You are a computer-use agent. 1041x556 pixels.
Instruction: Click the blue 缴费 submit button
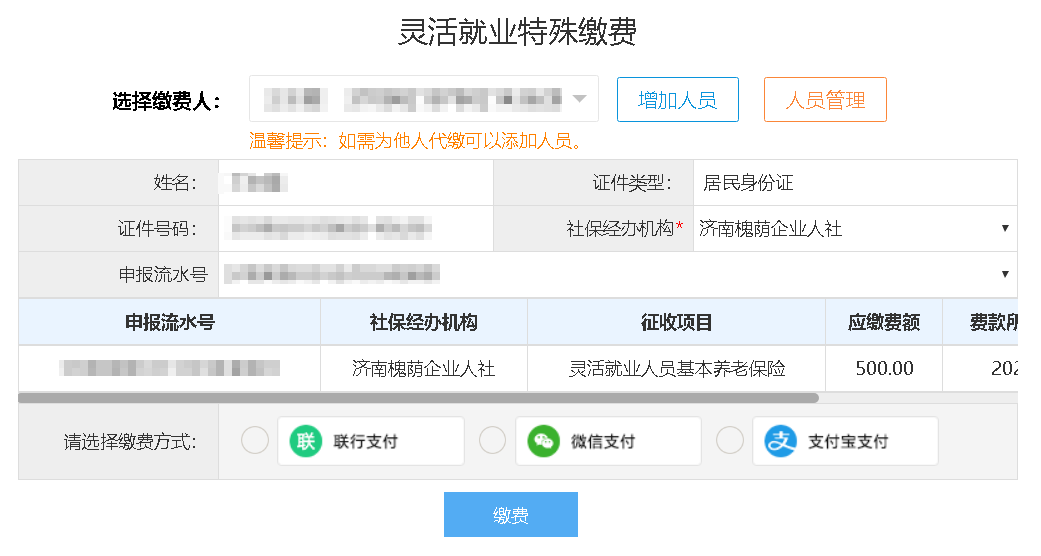click(x=511, y=515)
